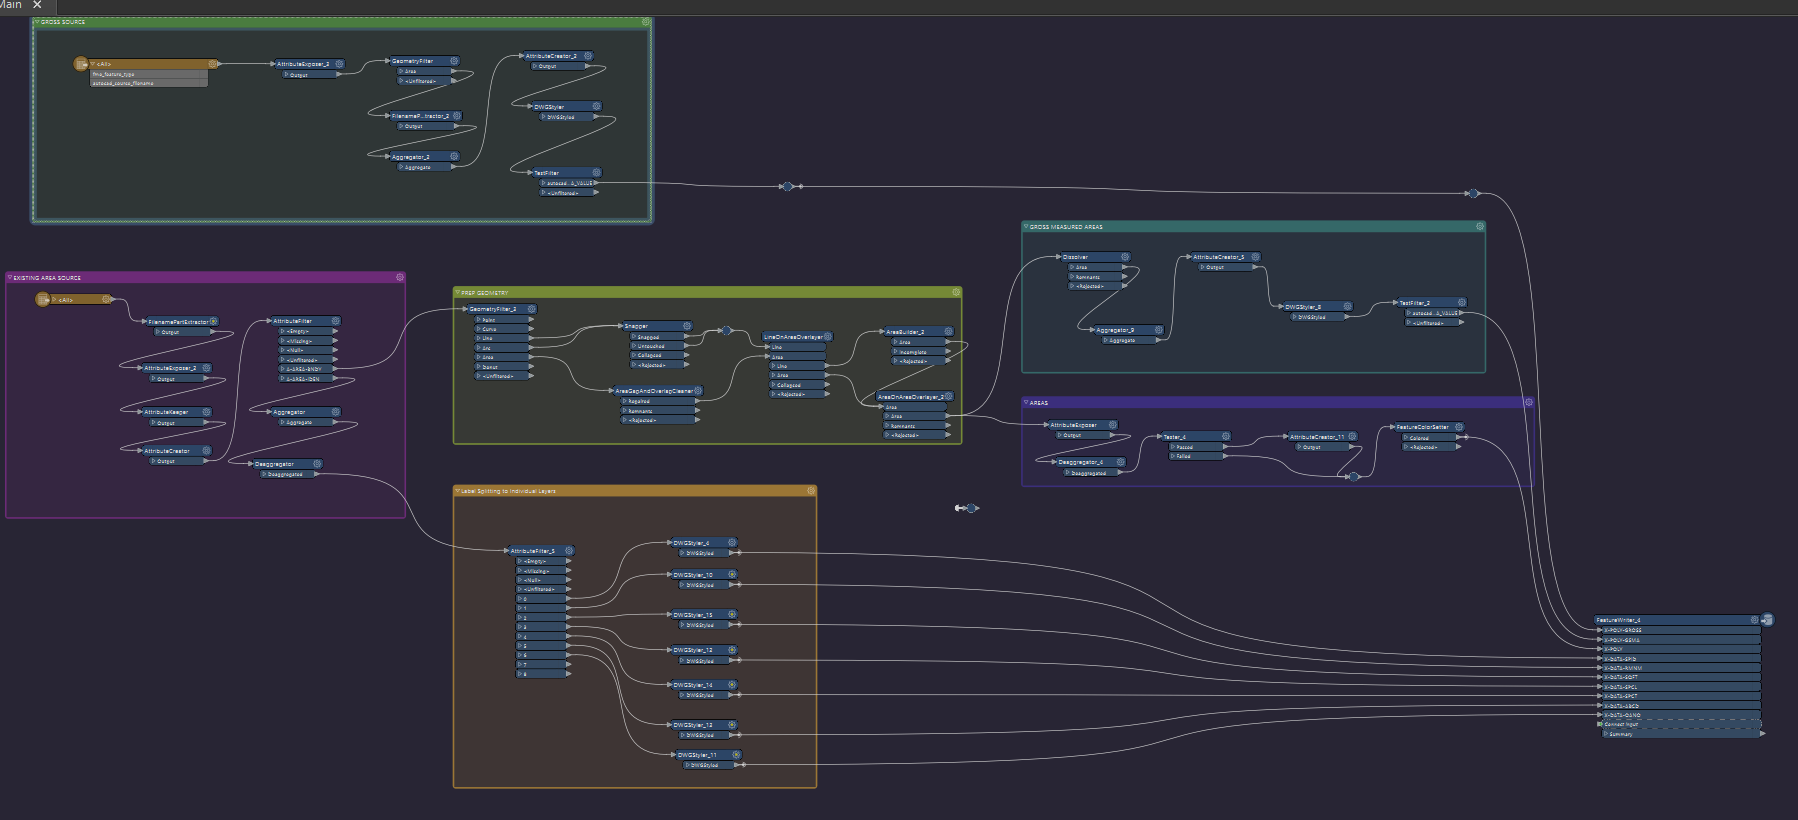Click AreaBuilder_2 gear icon

[948, 332]
